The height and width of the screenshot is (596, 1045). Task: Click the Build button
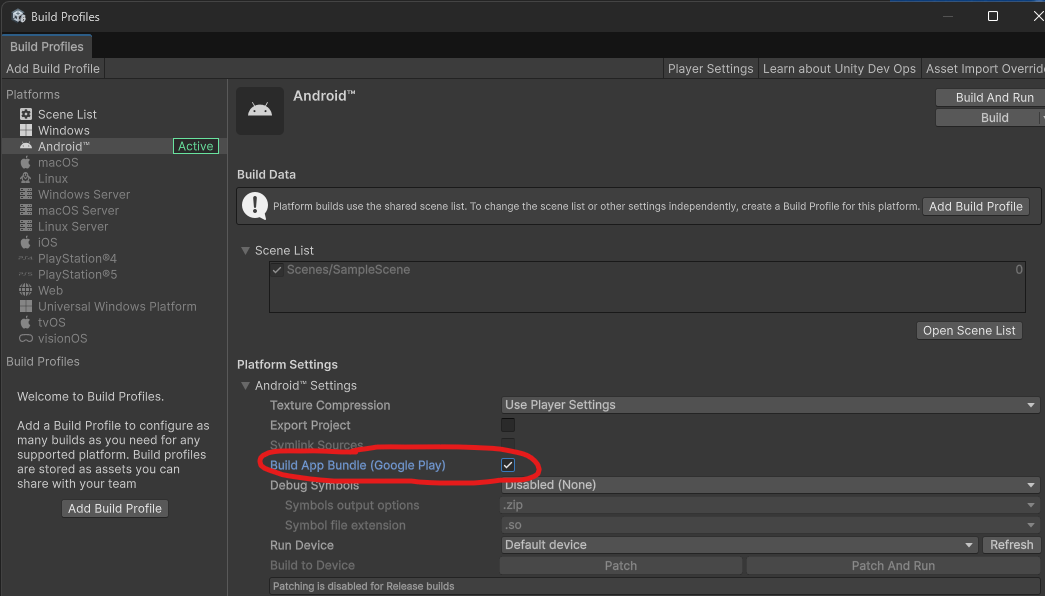pos(987,118)
